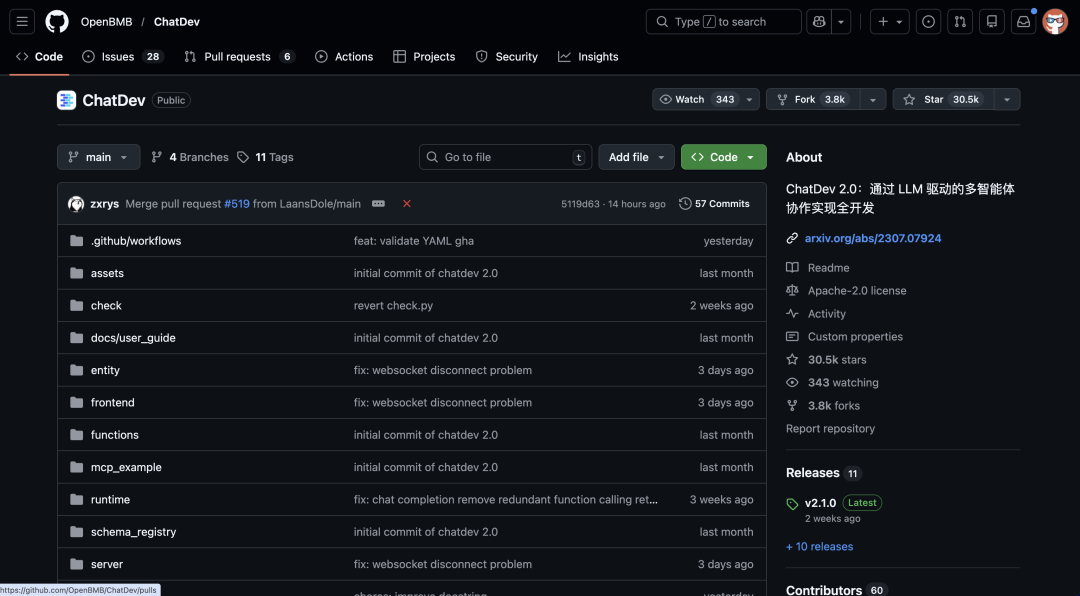This screenshot has width=1080, height=596.
Task: Open the Copilot dropdown arrow
Action: (841, 21)
